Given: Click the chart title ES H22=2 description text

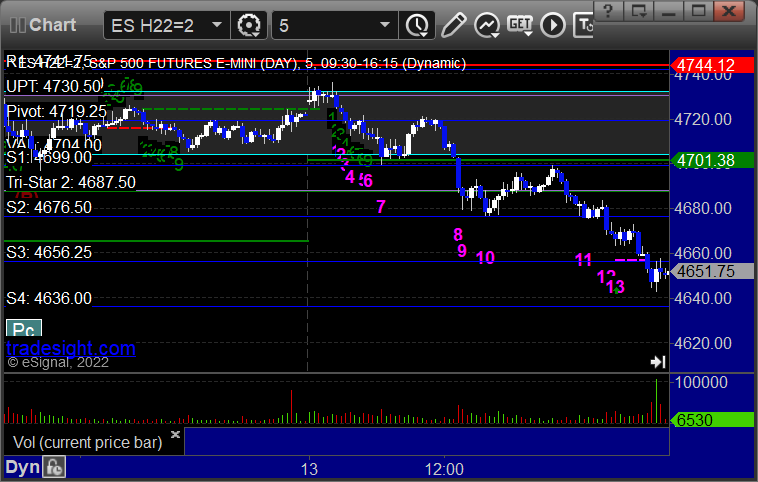Looking at the screenshot, I should (242, 63).
